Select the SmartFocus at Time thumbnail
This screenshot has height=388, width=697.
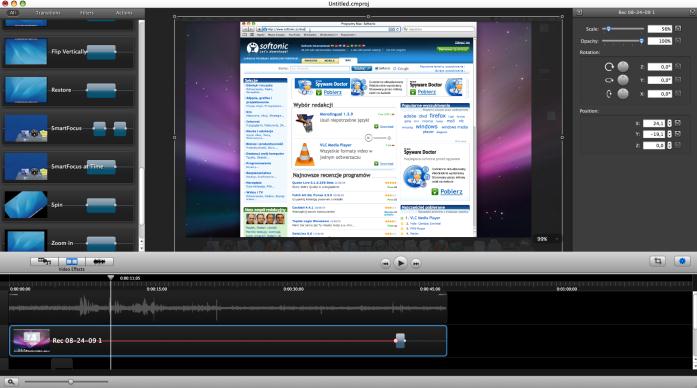click(x=25, y=167)
